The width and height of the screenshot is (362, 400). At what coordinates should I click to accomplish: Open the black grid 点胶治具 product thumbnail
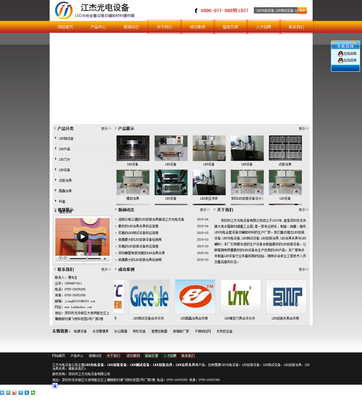pos(285,148)
